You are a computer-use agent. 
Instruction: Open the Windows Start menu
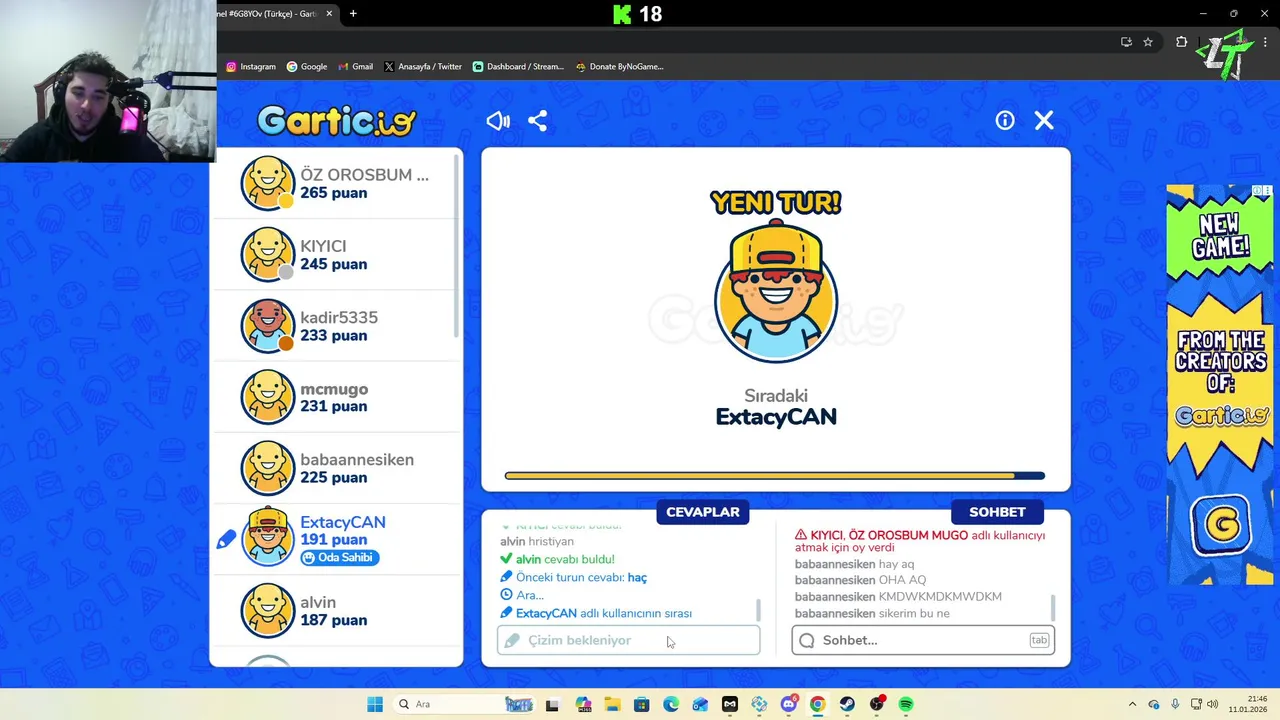(375, 704)
